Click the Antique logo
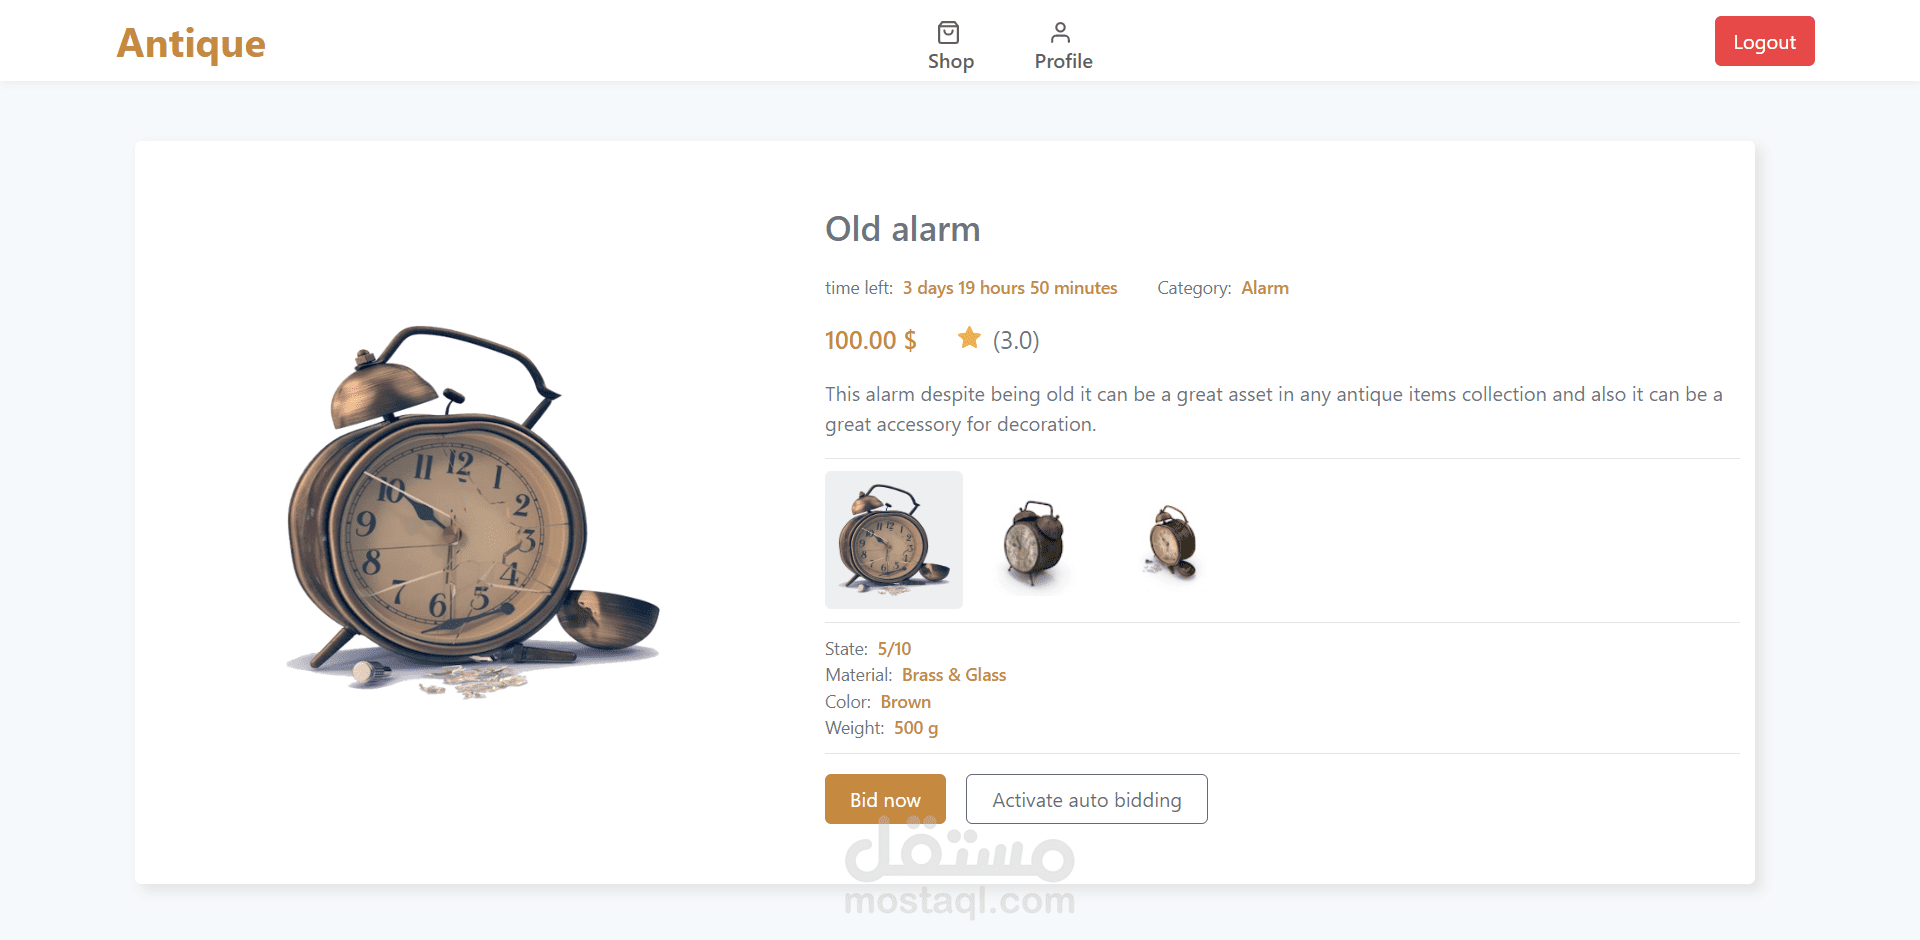 point(191,43)
